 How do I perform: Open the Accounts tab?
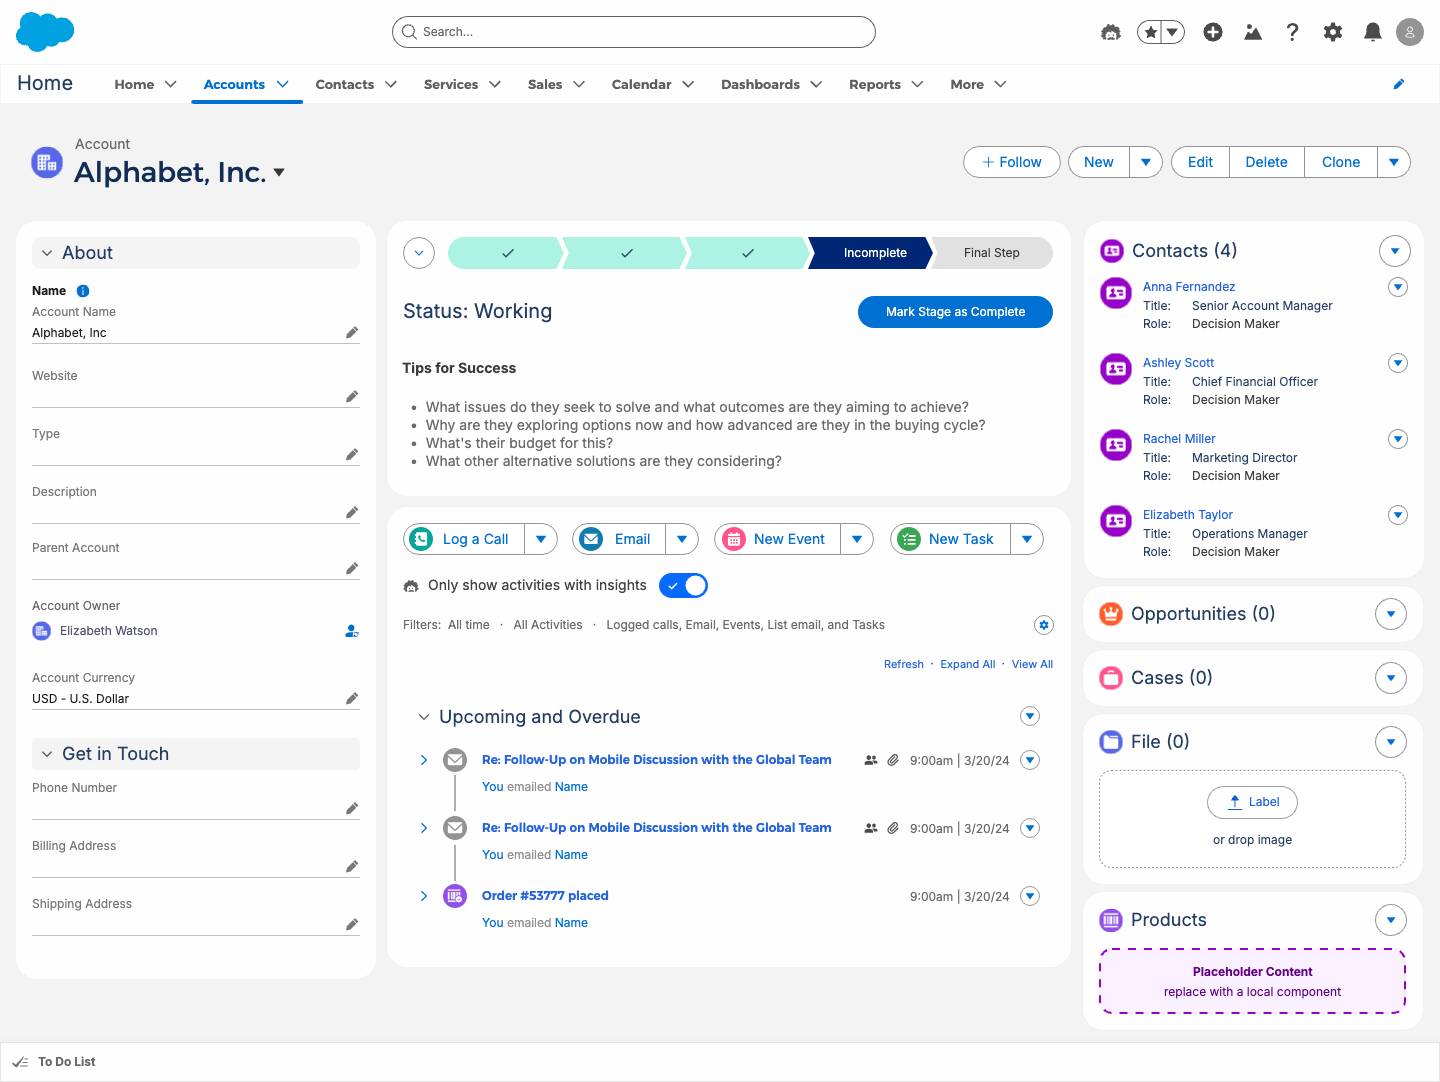234,85
